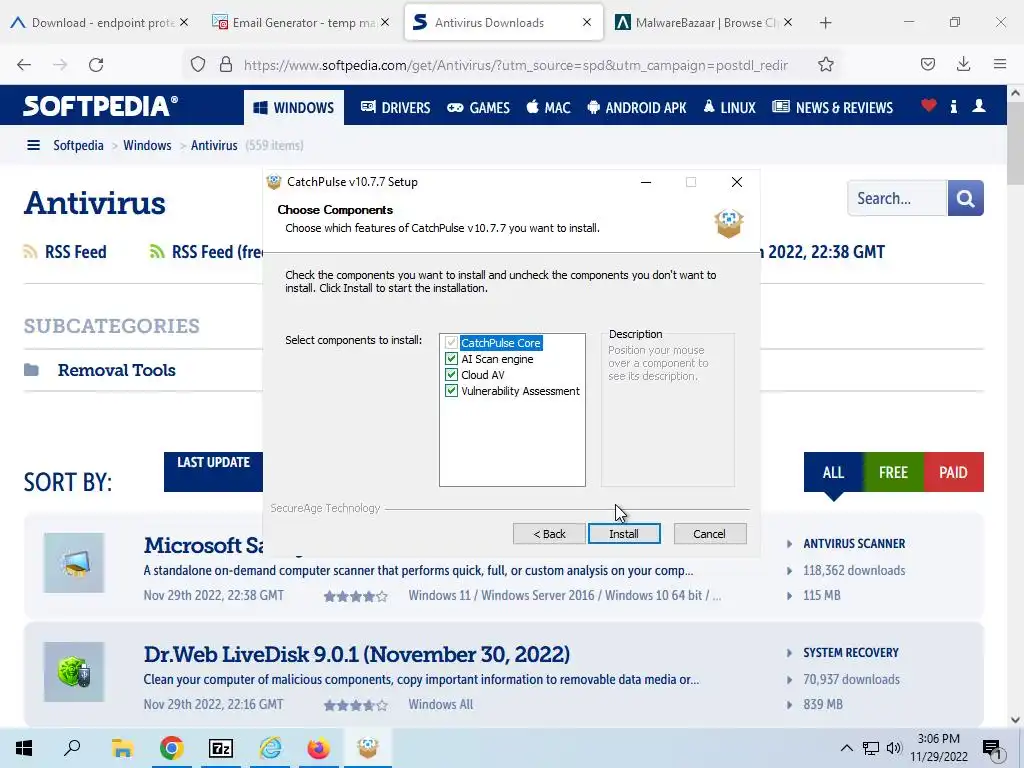The height and width of the screenshot is (768, 1024).
Task: Click the site lock padlock icon
Action: 226,64
